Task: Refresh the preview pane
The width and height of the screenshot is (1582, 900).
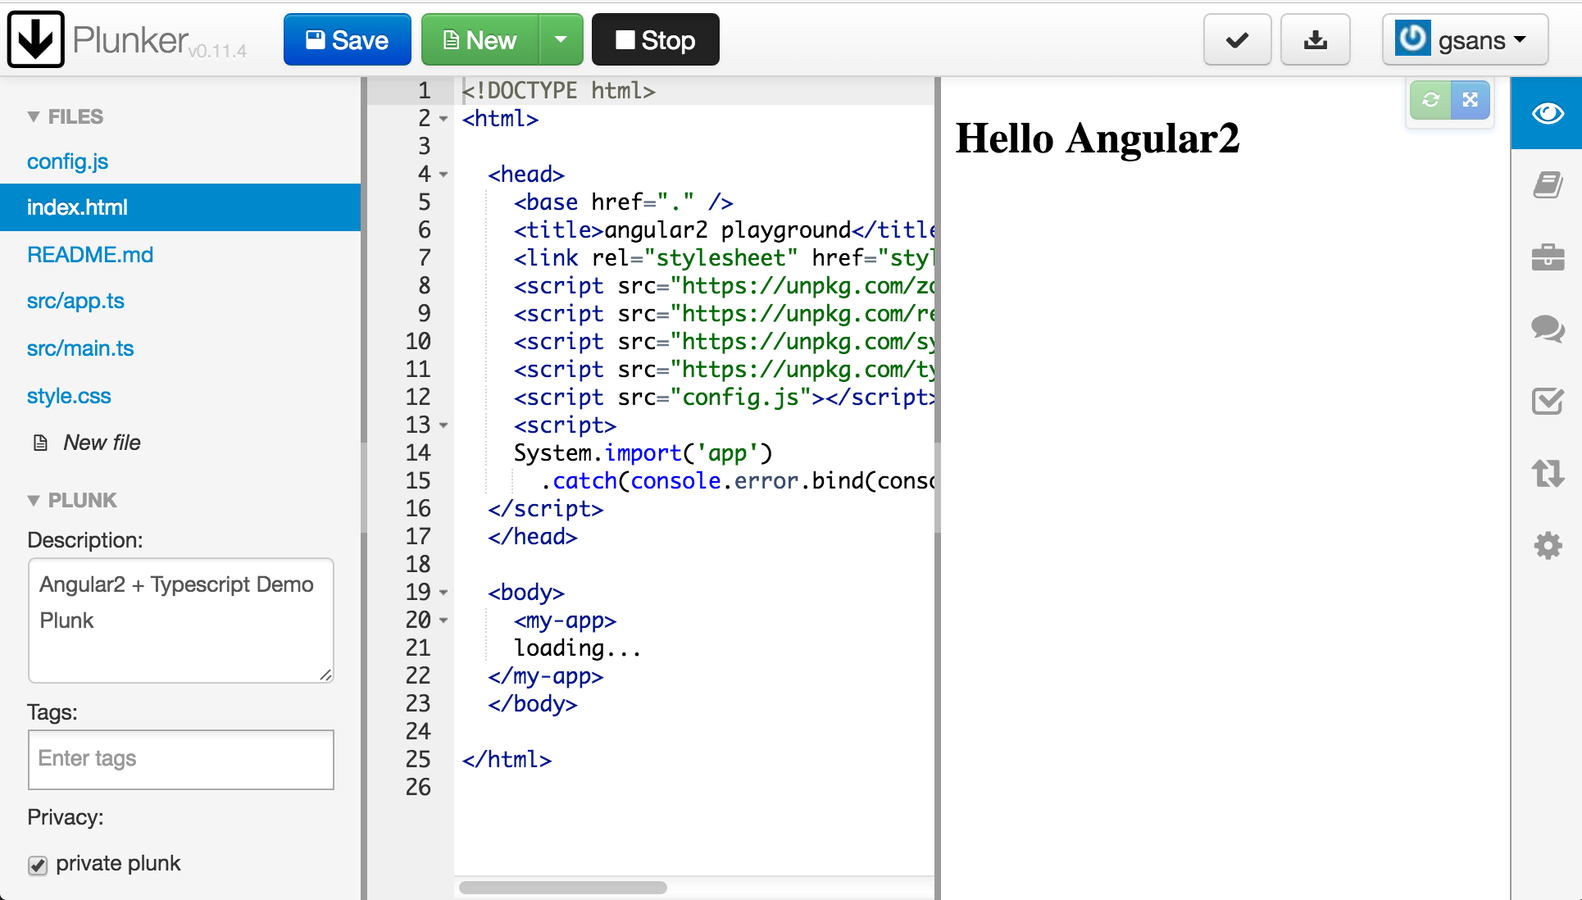Action: [1430, 100]
